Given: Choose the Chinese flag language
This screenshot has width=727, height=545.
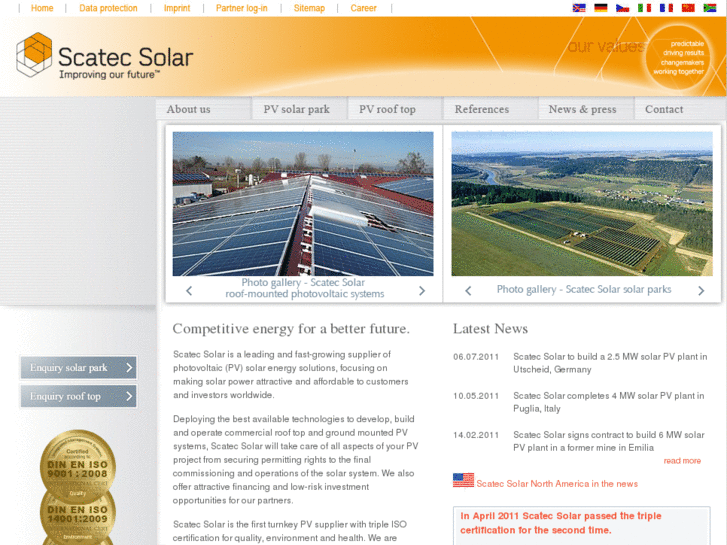Looking at the screenshot, I should (688, 8).
